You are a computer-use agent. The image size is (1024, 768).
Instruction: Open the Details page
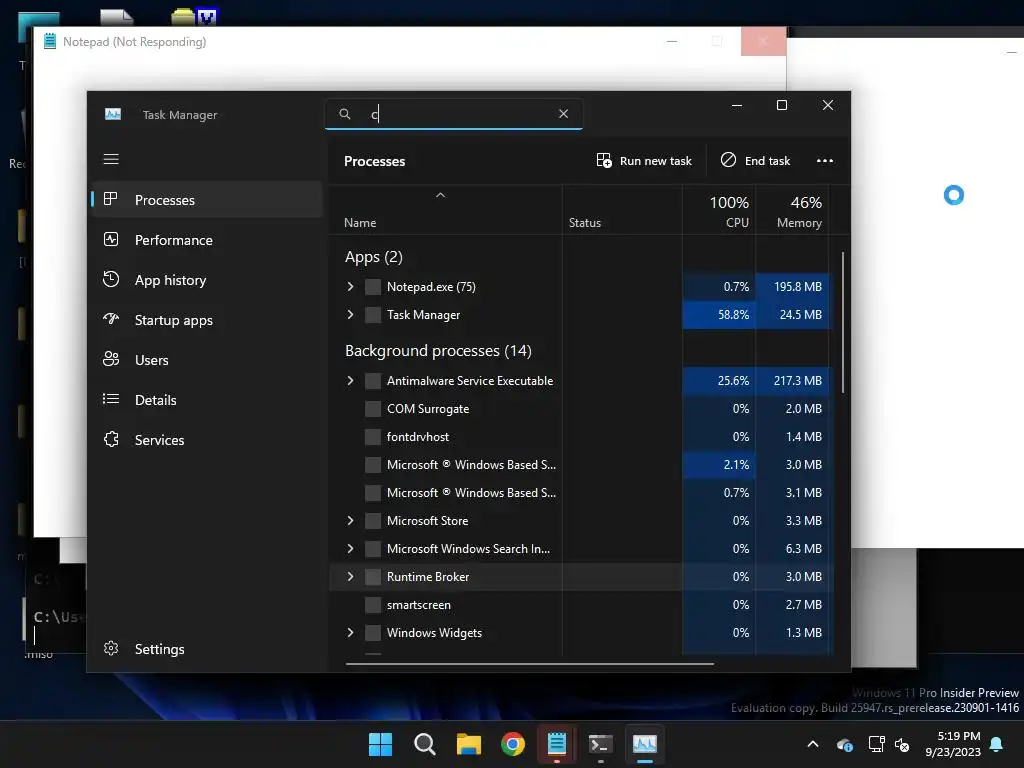click(208, 400)
